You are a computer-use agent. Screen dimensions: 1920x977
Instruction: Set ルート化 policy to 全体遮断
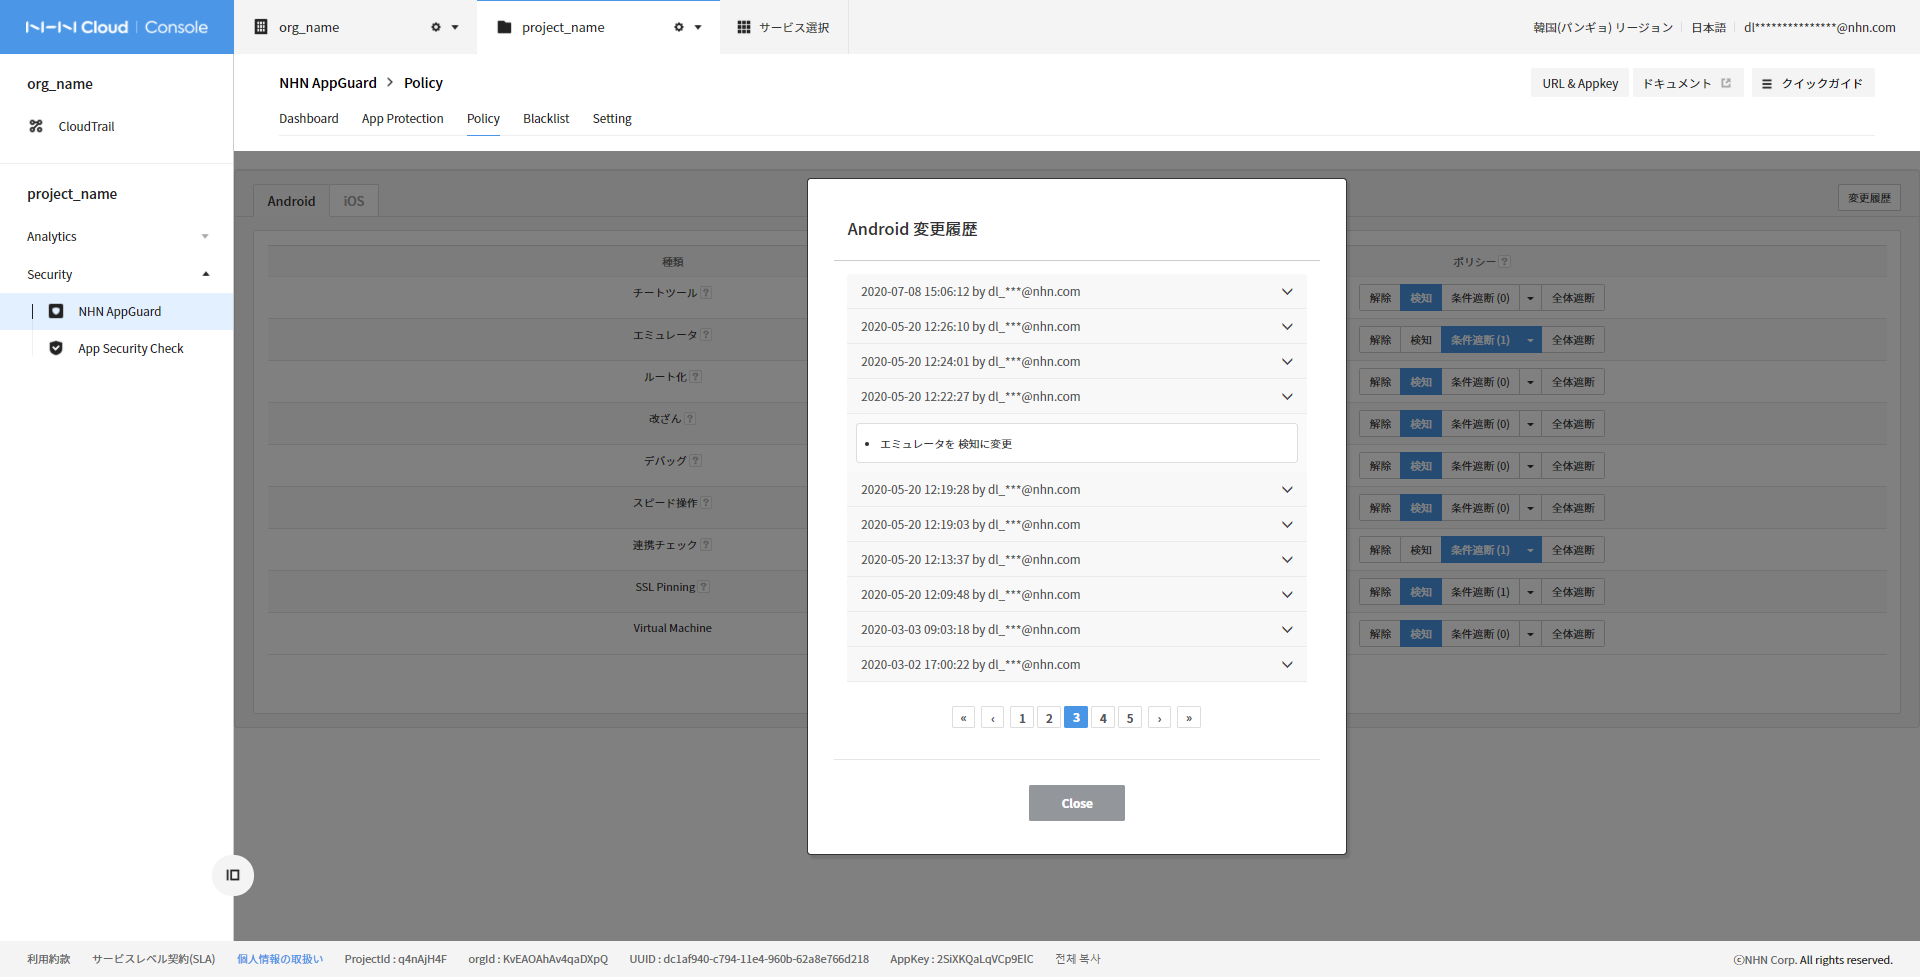click(x=1573, y=382)
